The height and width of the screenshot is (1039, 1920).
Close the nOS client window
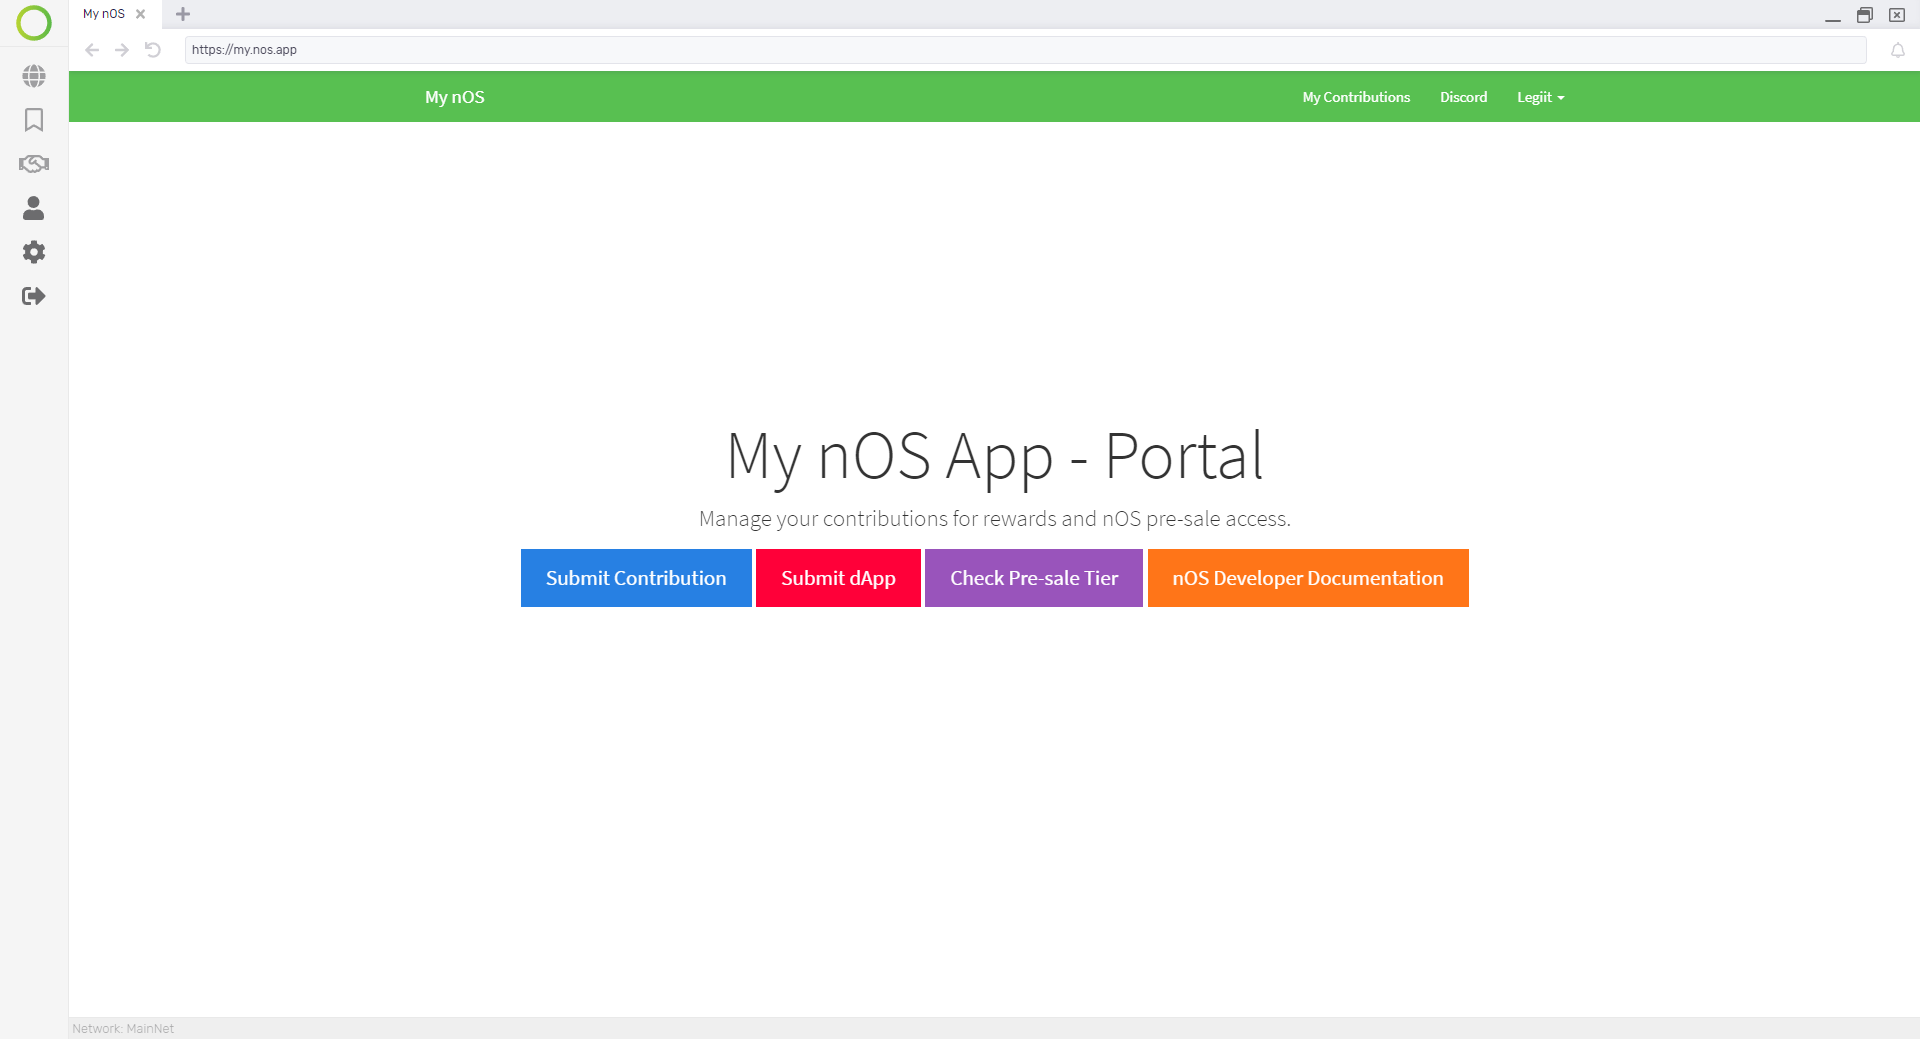1897,15
